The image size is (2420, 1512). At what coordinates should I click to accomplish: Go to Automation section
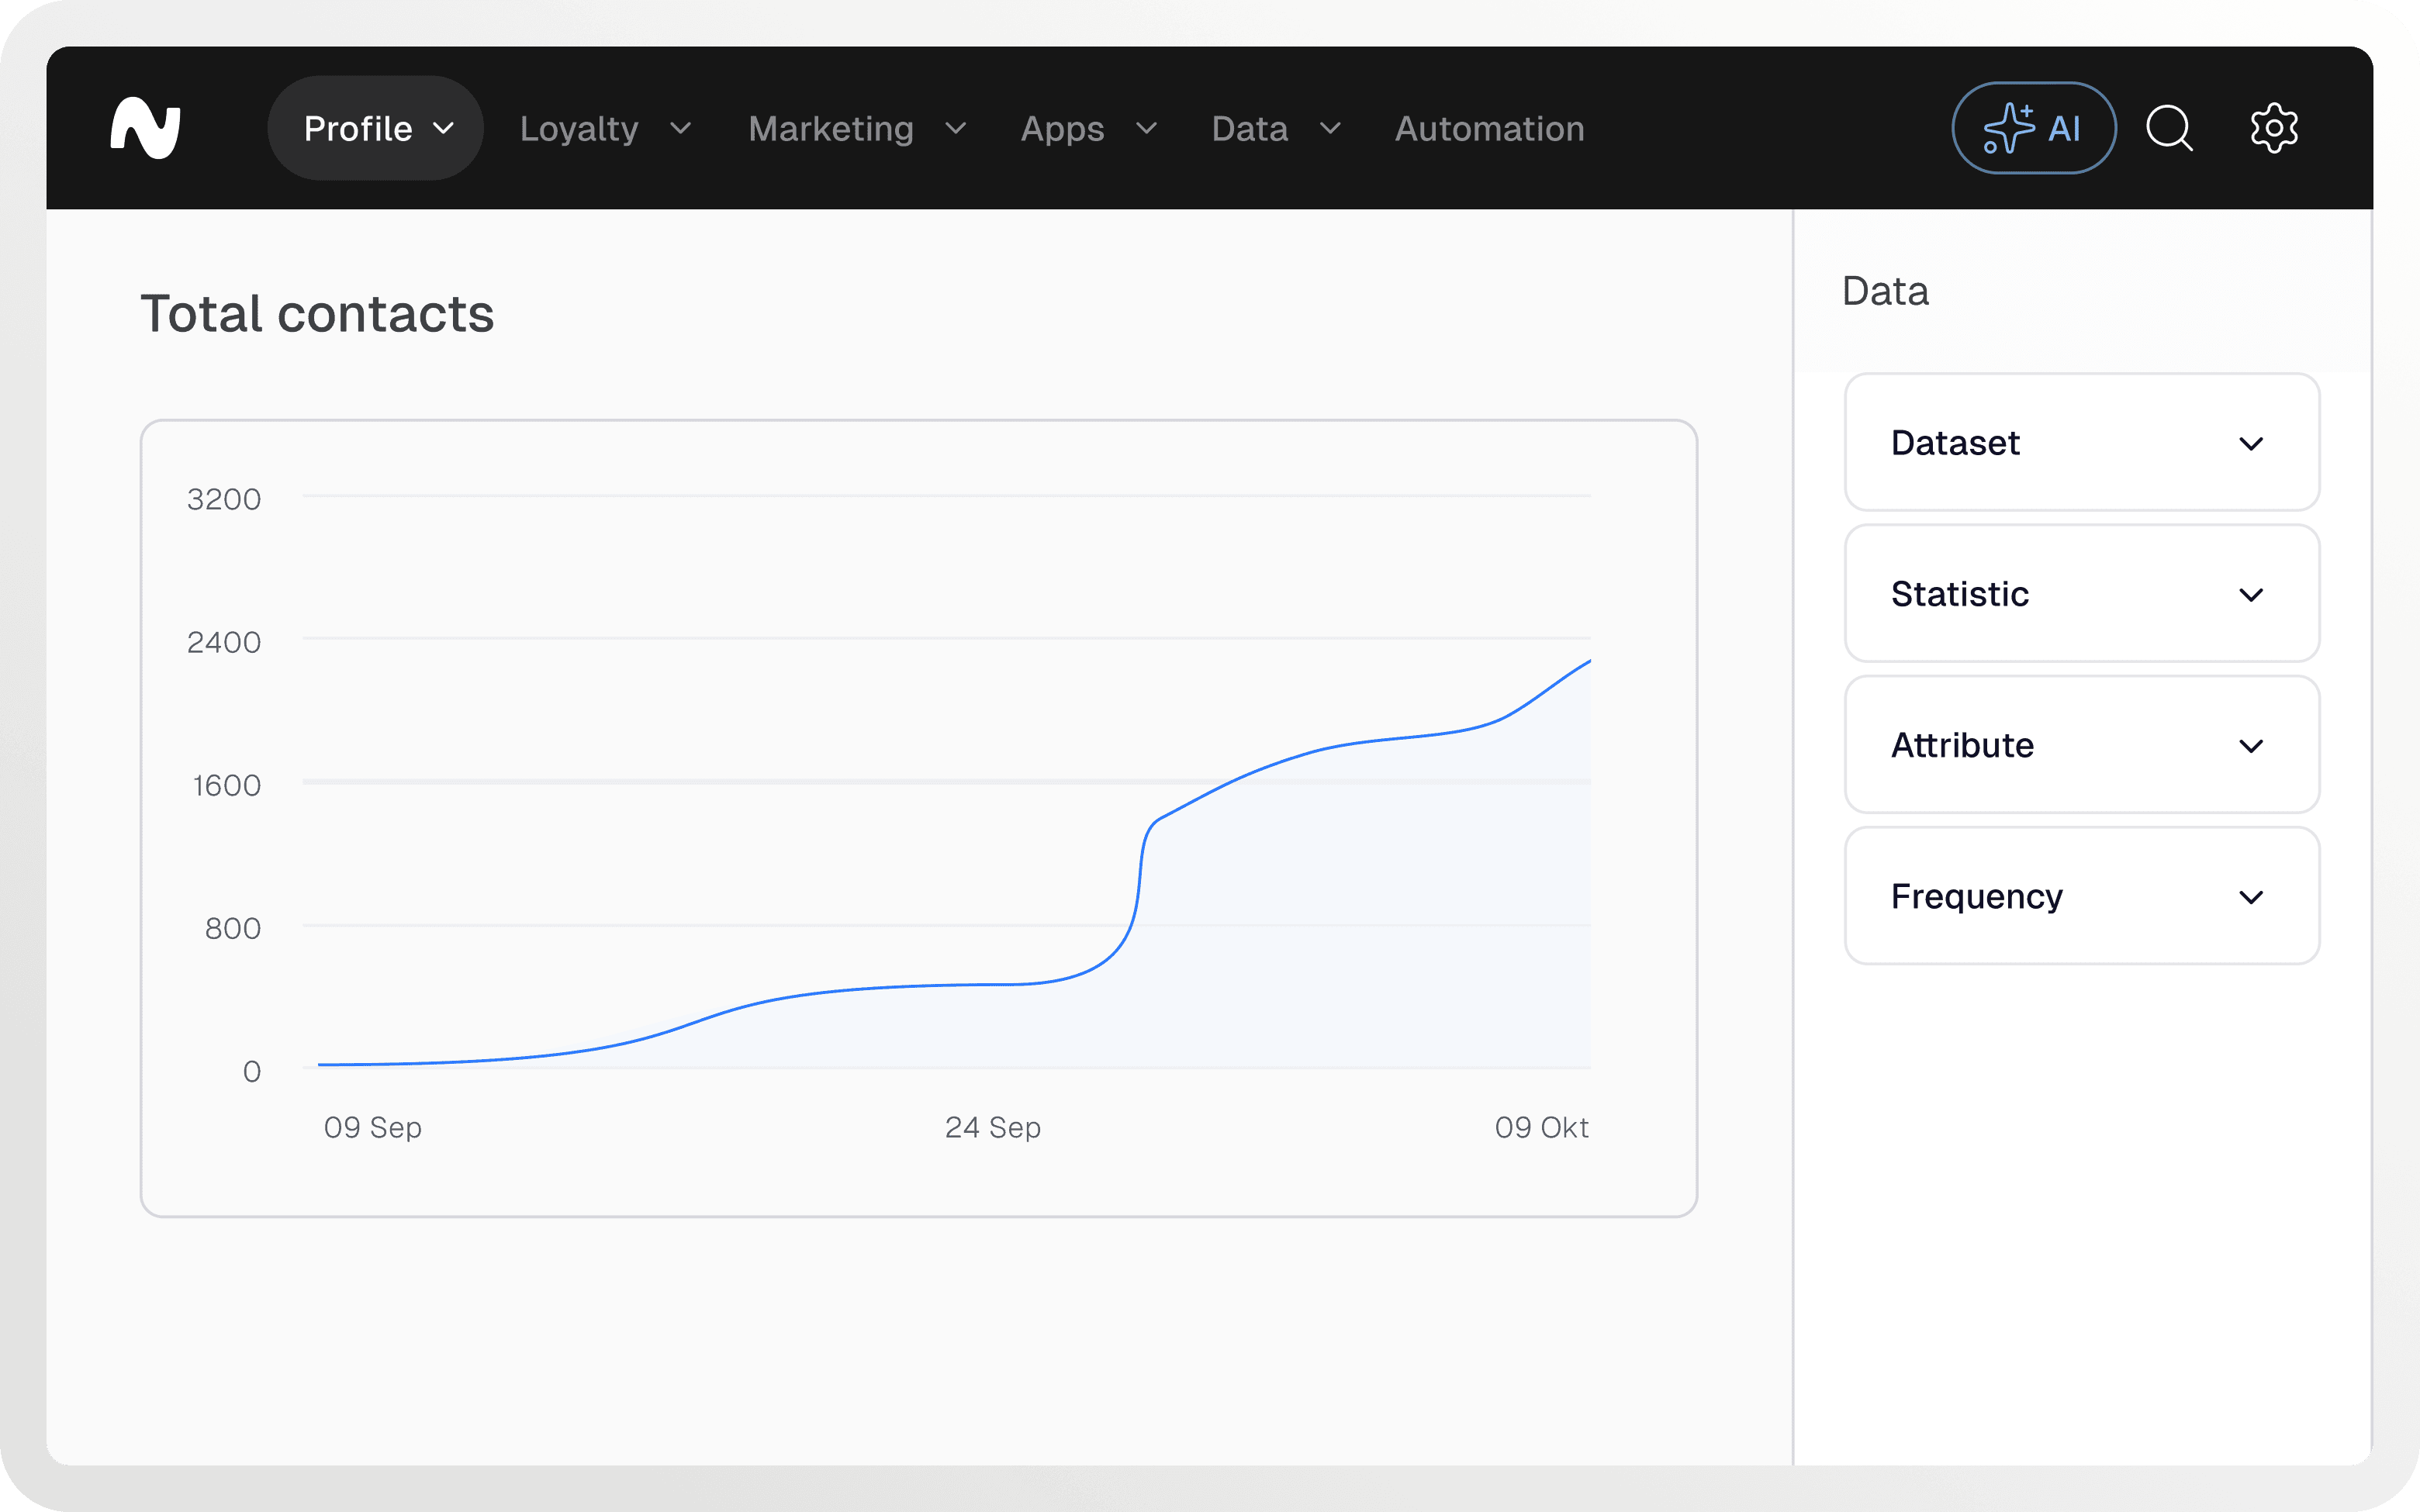[x=1489, y=128]
